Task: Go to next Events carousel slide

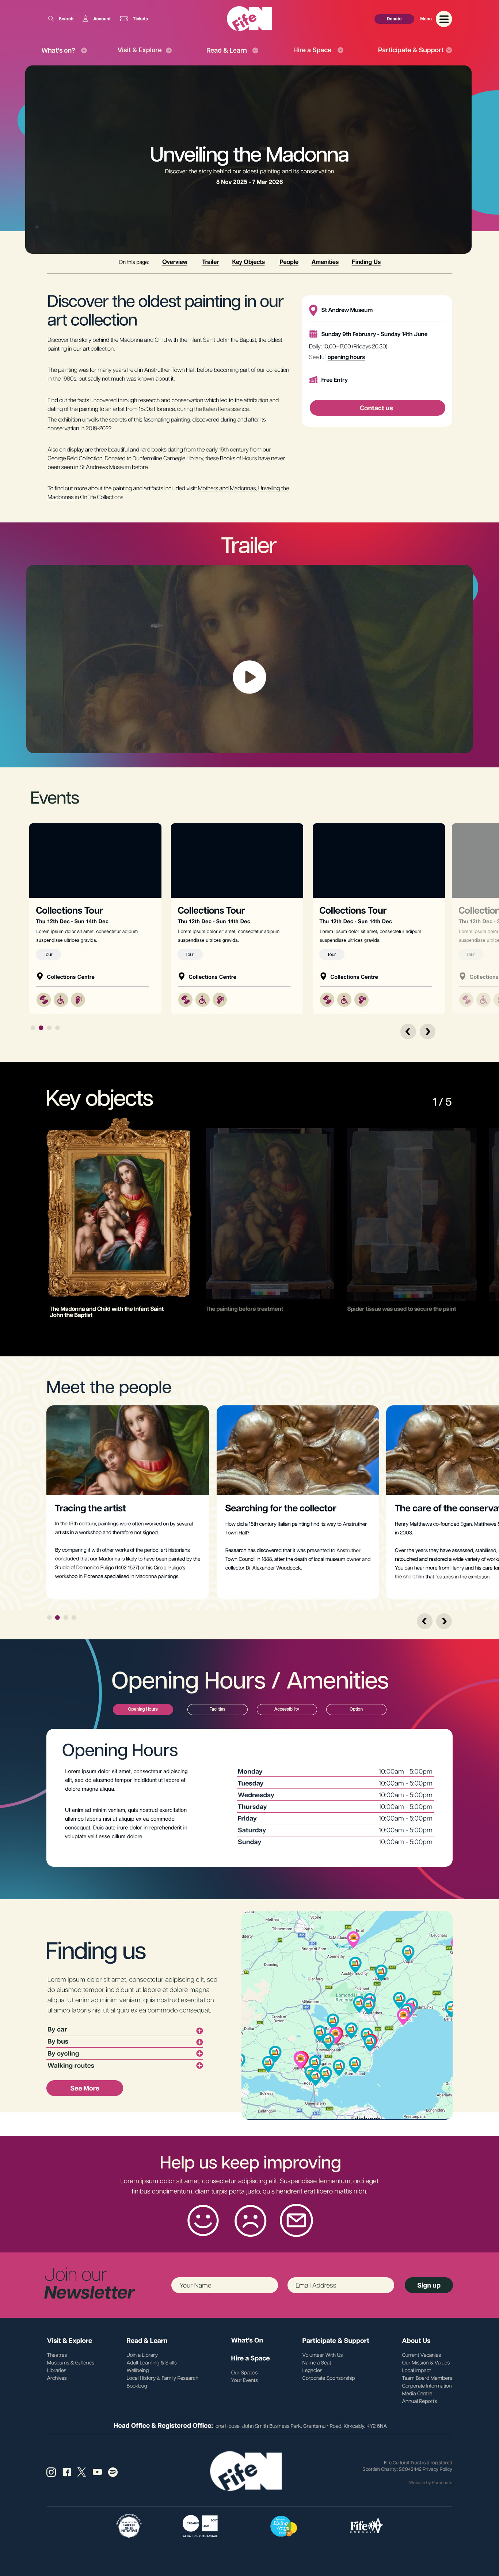Action: 428,1031
